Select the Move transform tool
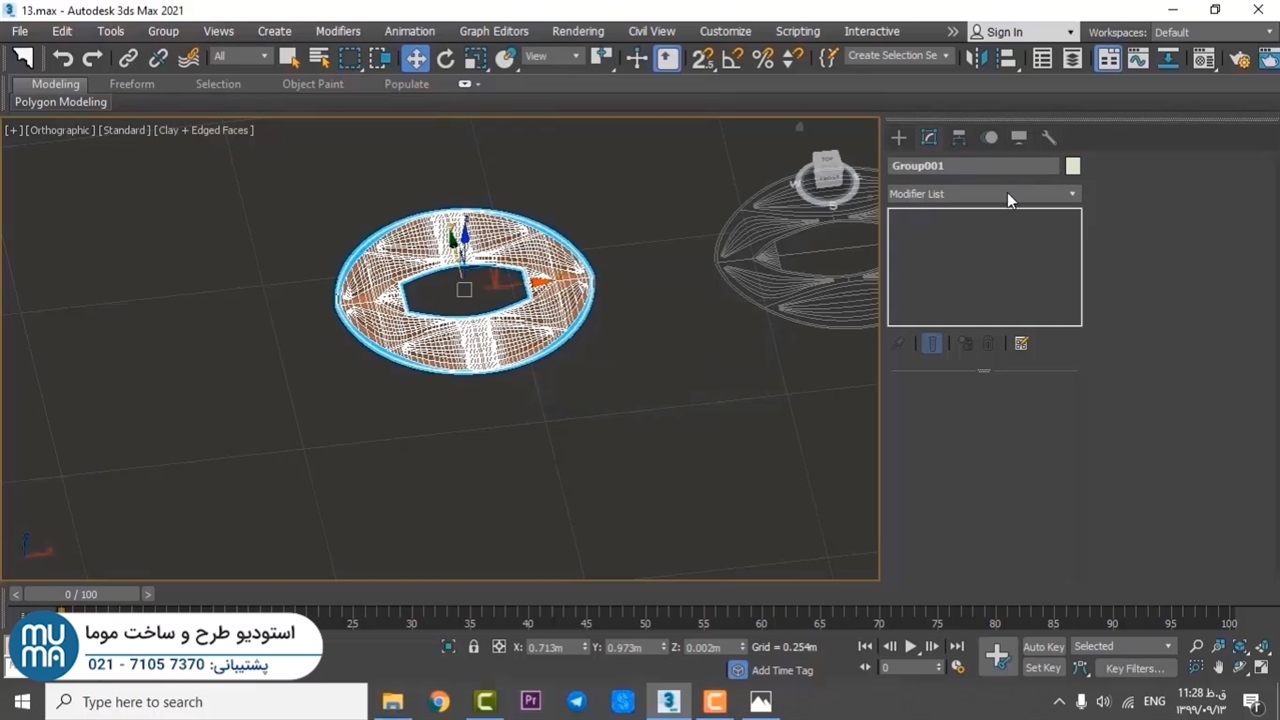The width and height of the screenshot is (1280, 720). coord(415,58)
